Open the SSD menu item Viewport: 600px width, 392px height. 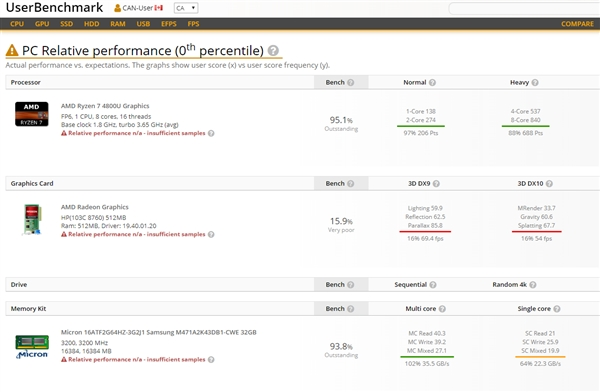[67, 24]
